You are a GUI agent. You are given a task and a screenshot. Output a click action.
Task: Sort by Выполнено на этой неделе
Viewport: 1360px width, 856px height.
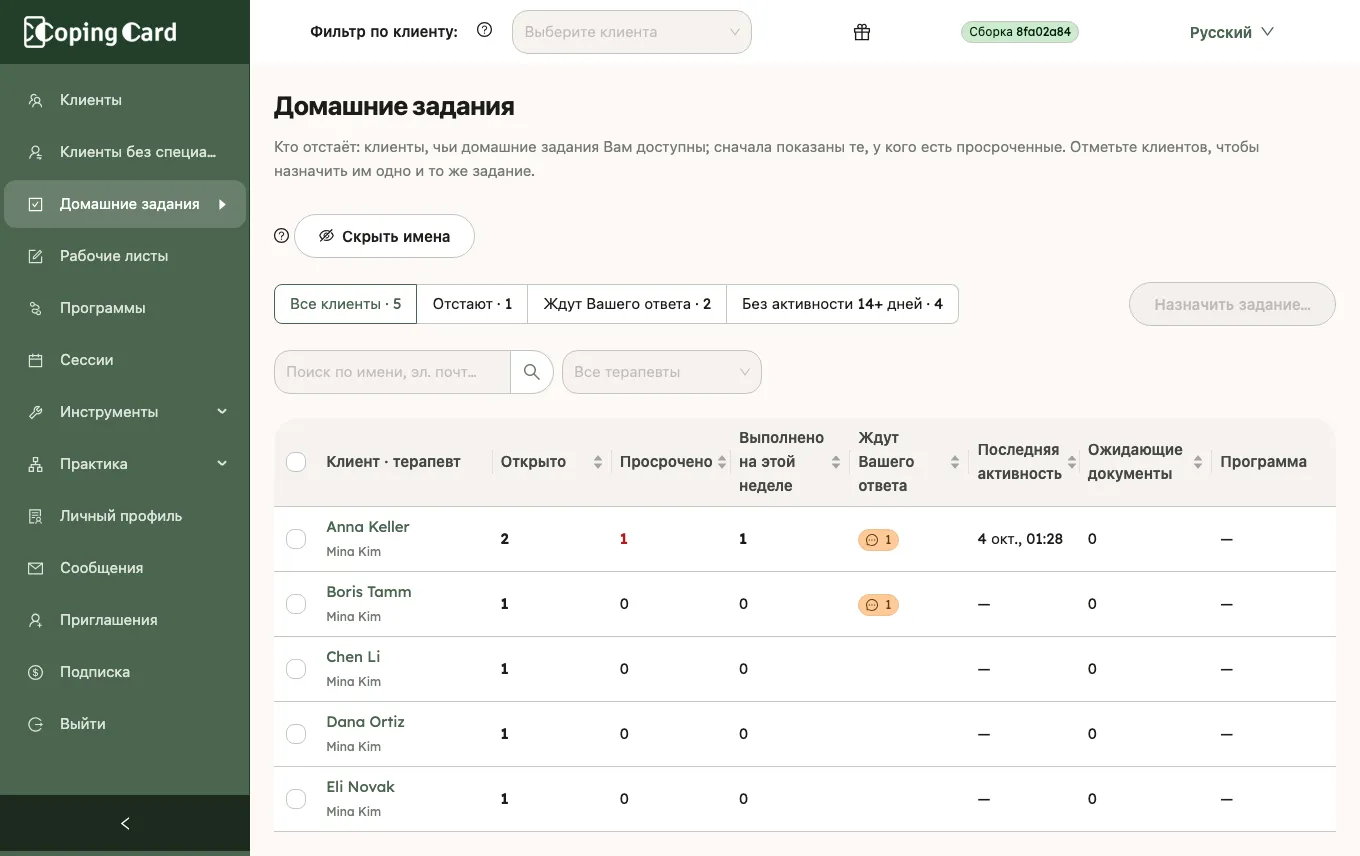coord(836,462)
